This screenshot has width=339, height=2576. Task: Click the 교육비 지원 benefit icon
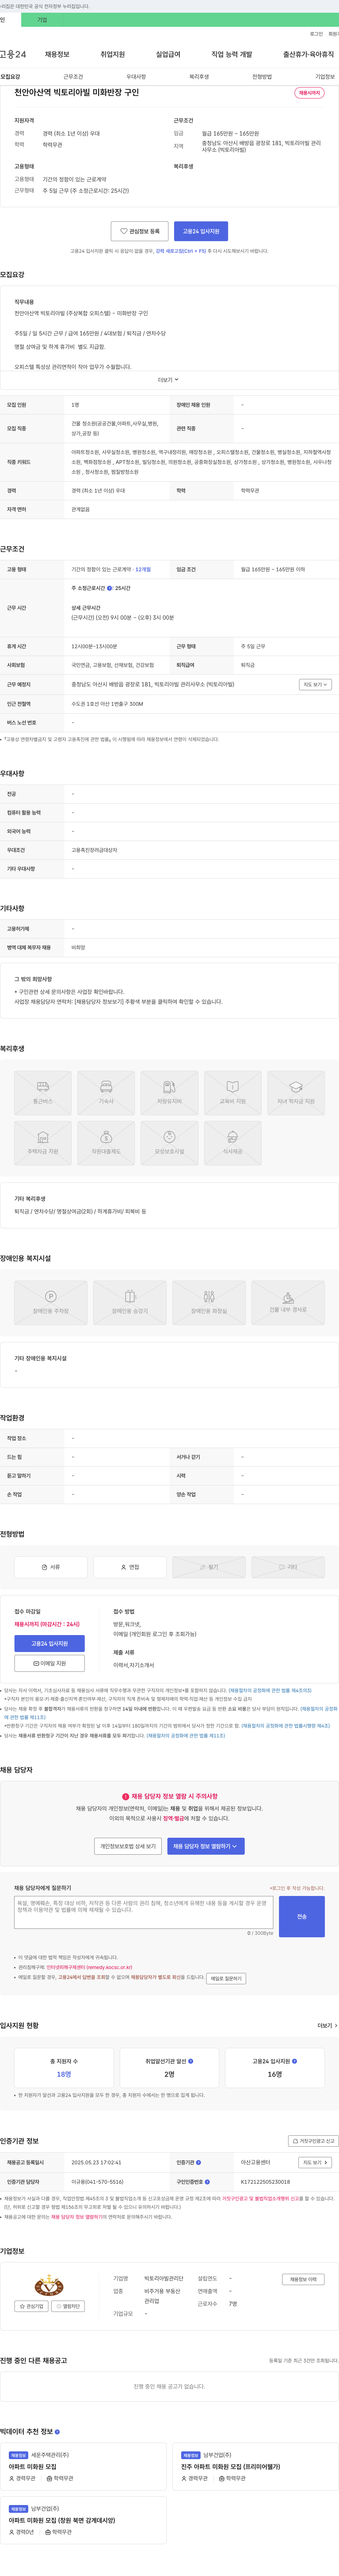(x=233, y=1093)
